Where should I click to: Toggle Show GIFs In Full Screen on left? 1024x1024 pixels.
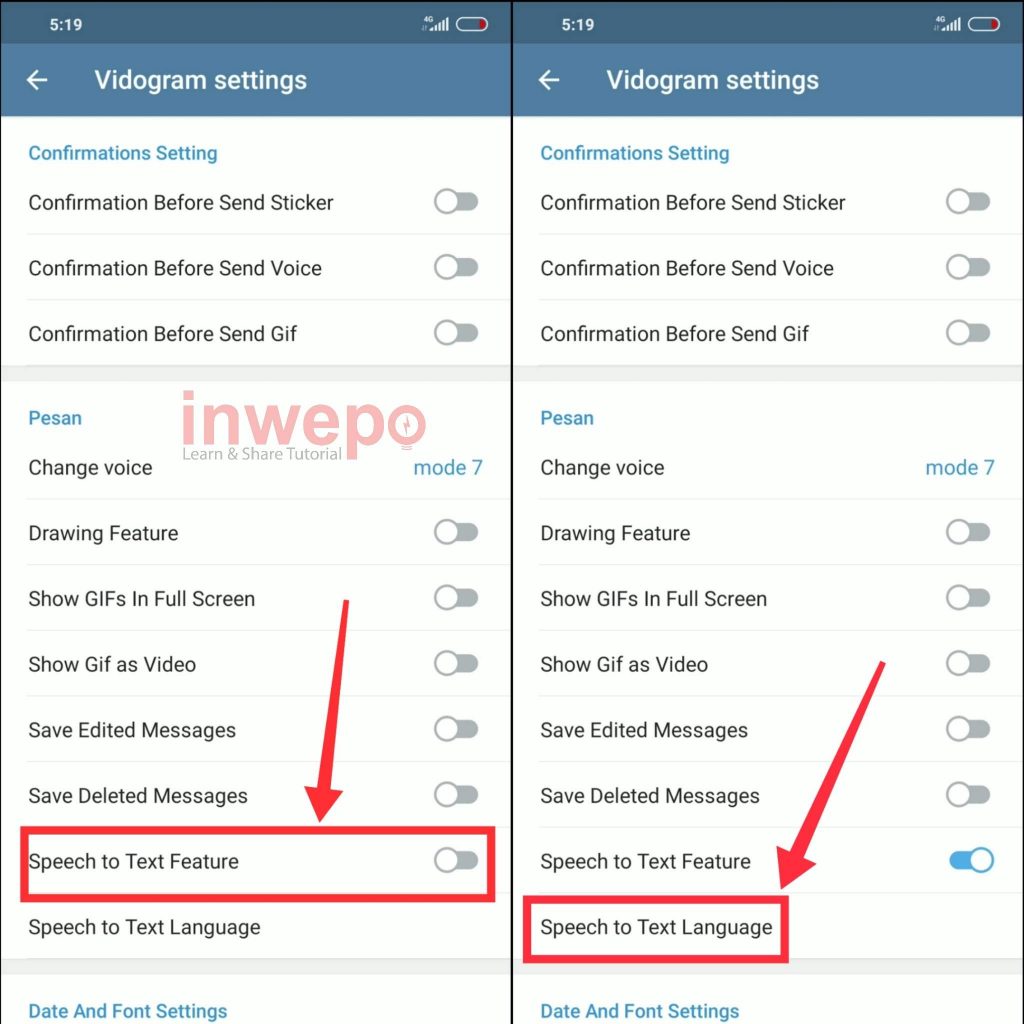tap(456, 598)
